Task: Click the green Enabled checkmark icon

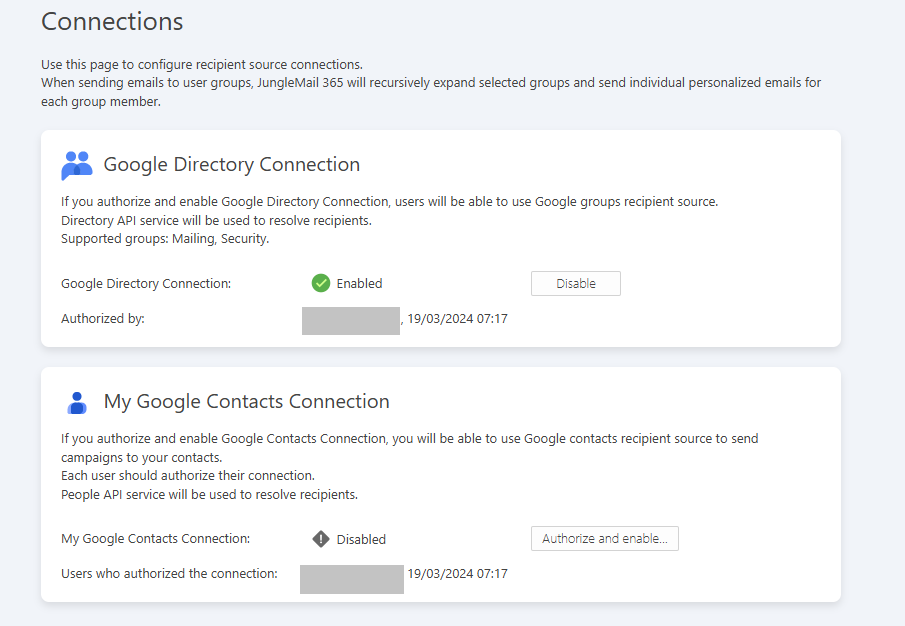Action: click(320, 283)
